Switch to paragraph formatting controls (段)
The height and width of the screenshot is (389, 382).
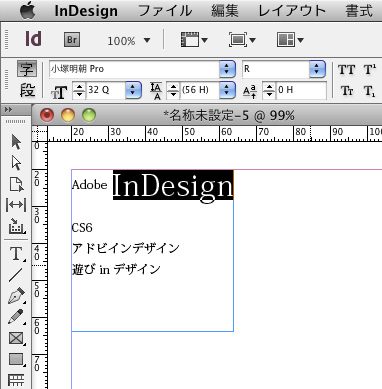[27, 90]
